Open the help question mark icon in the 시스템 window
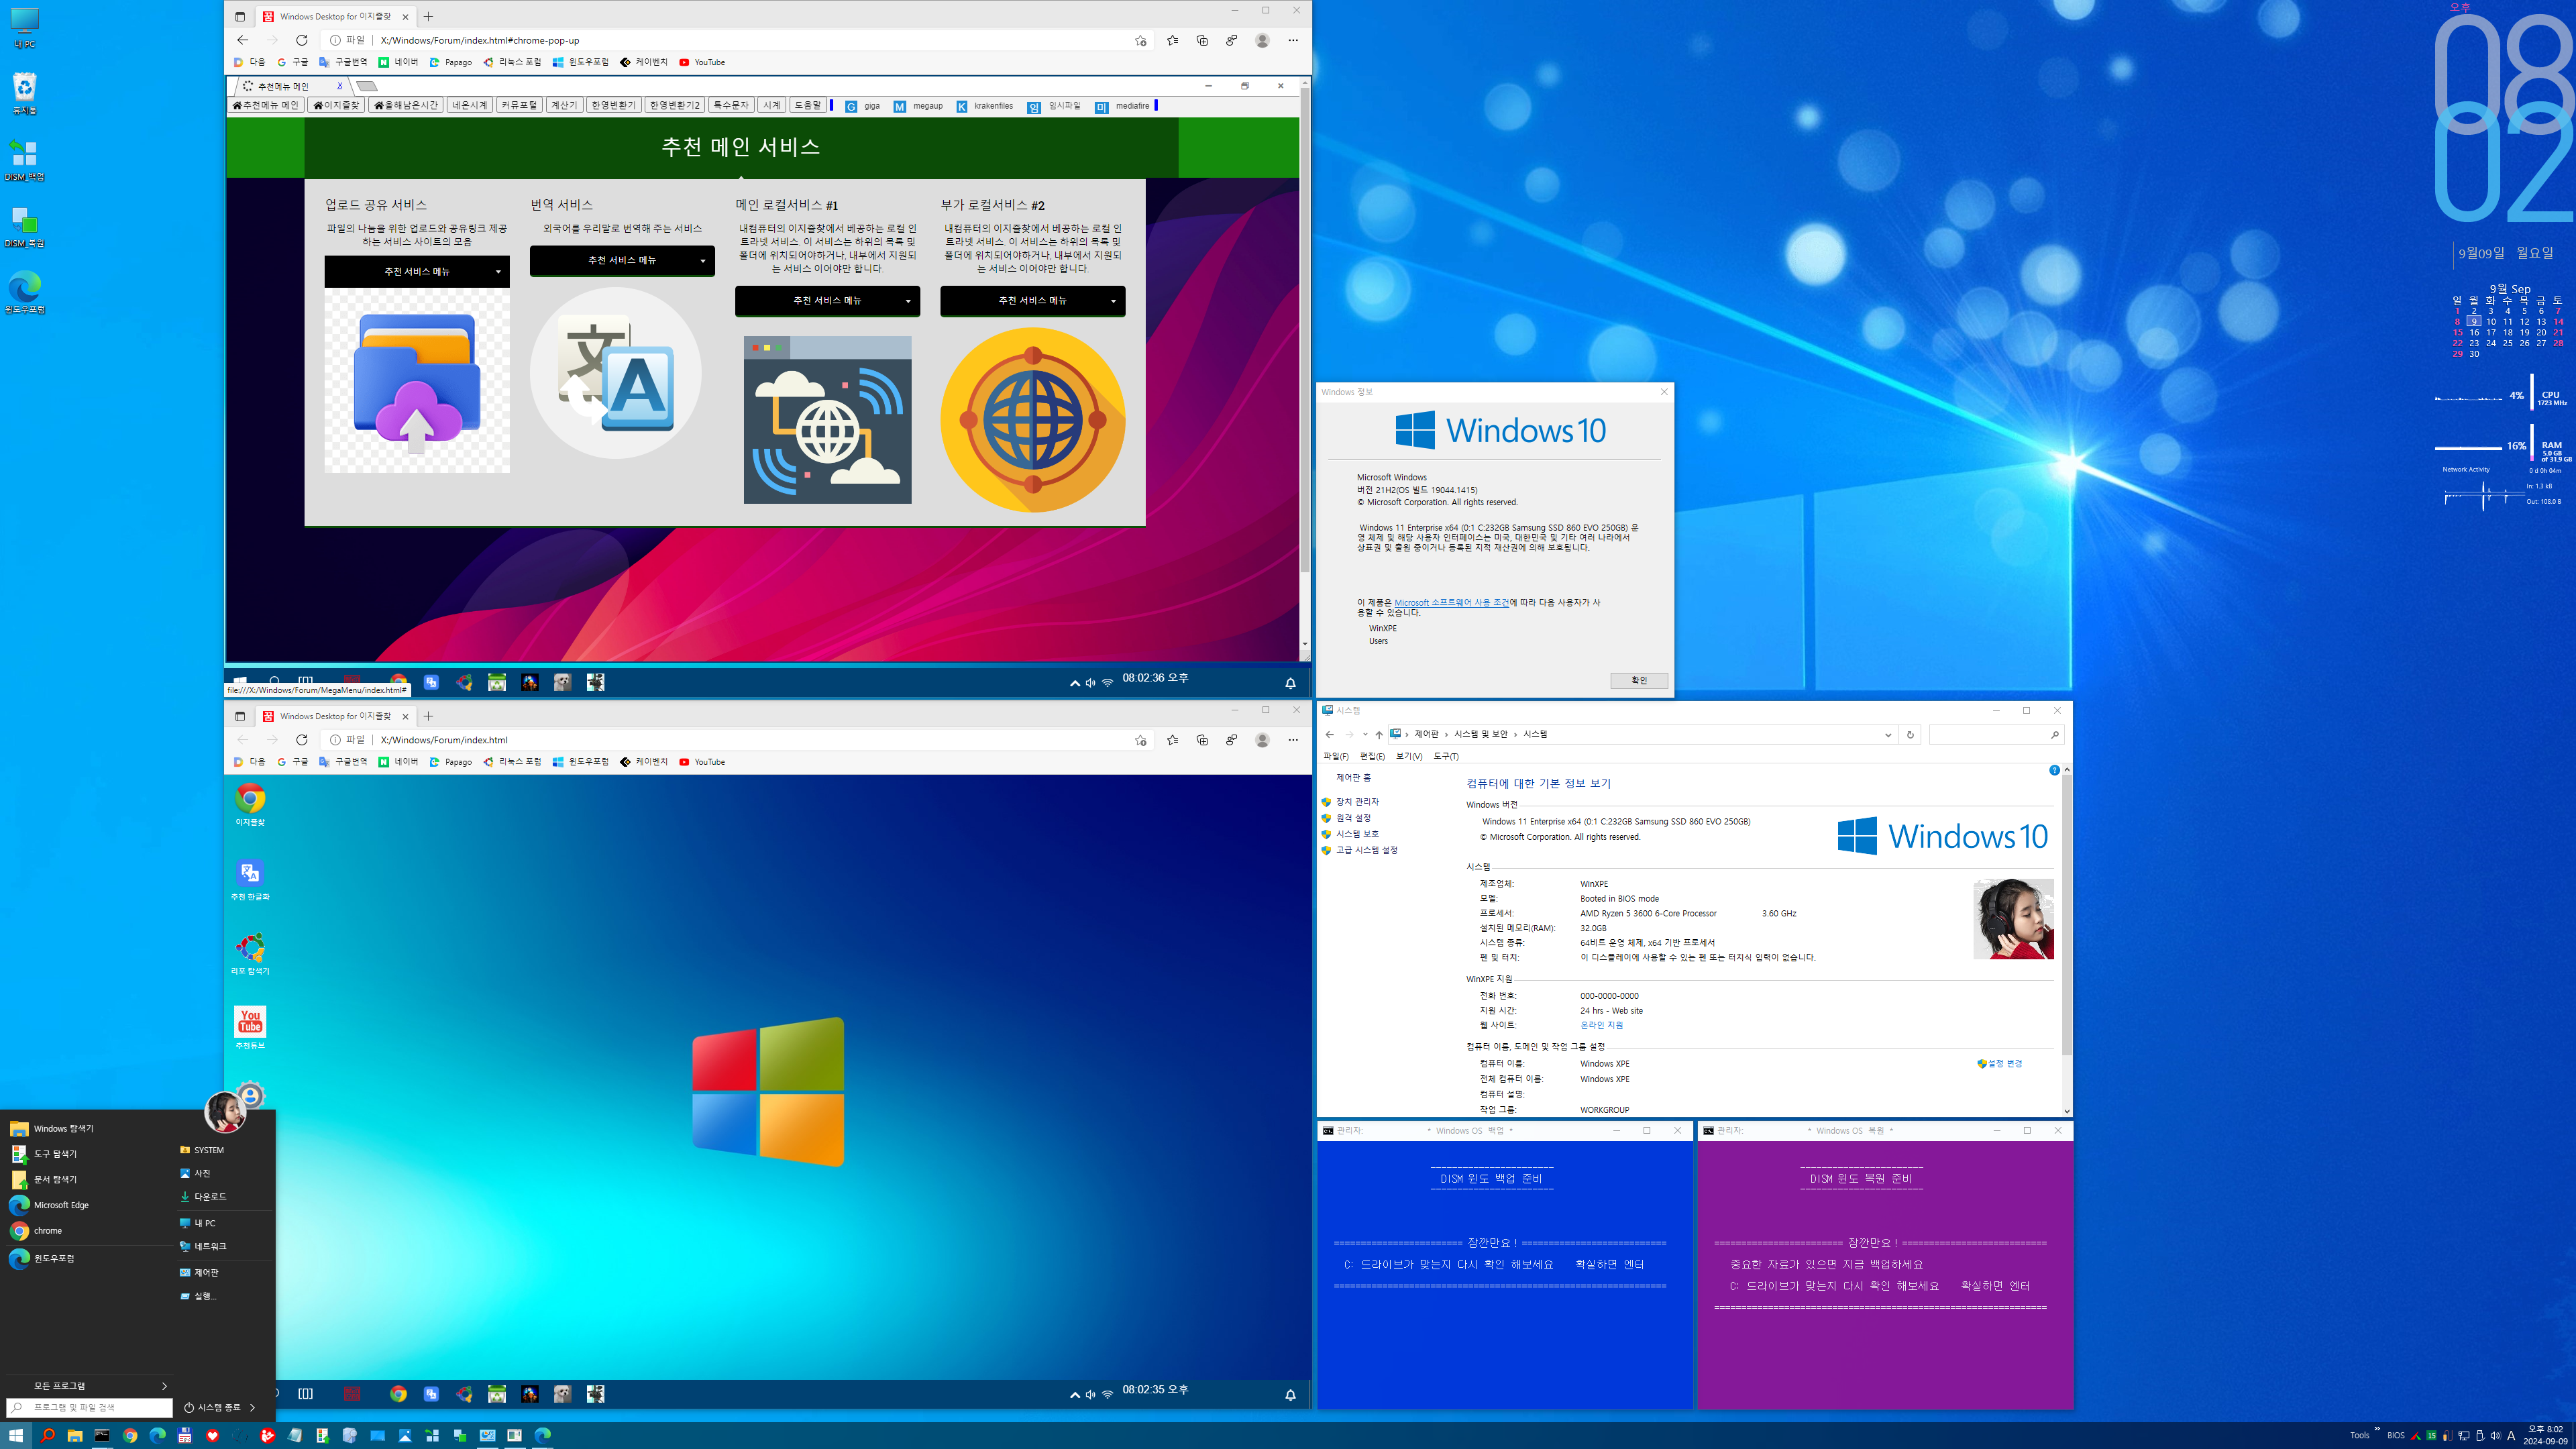Viewport: 2576px width, 1449px height. tap(2054, 770)
